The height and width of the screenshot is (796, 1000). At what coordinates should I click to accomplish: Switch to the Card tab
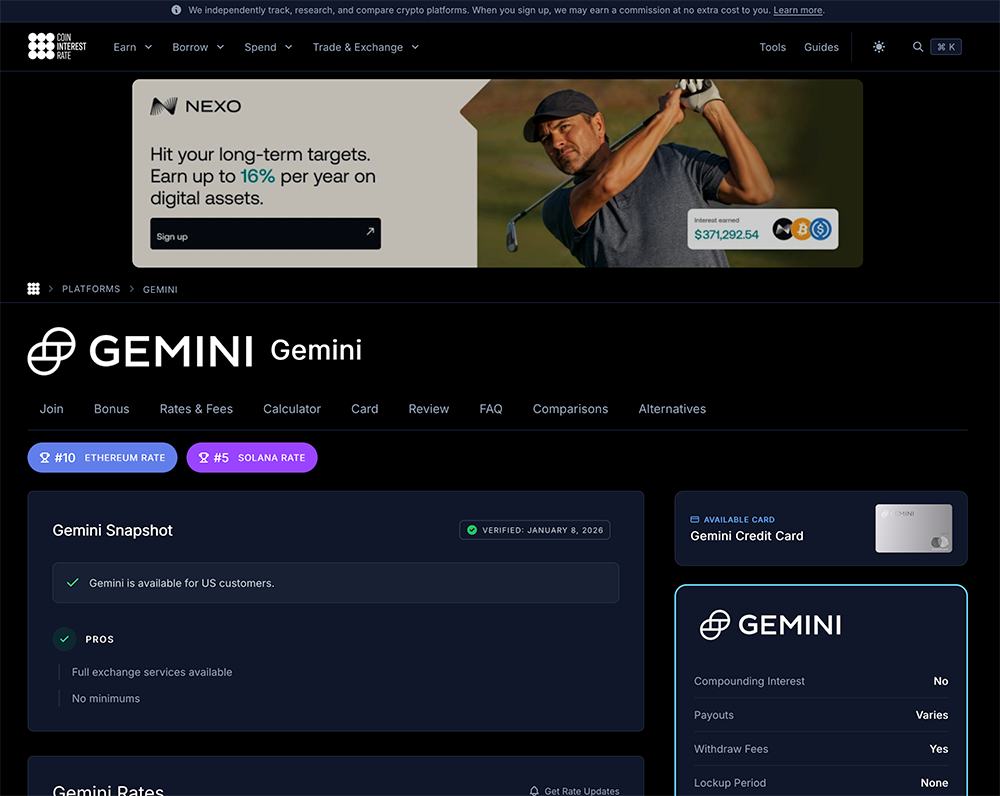(364, 409)
